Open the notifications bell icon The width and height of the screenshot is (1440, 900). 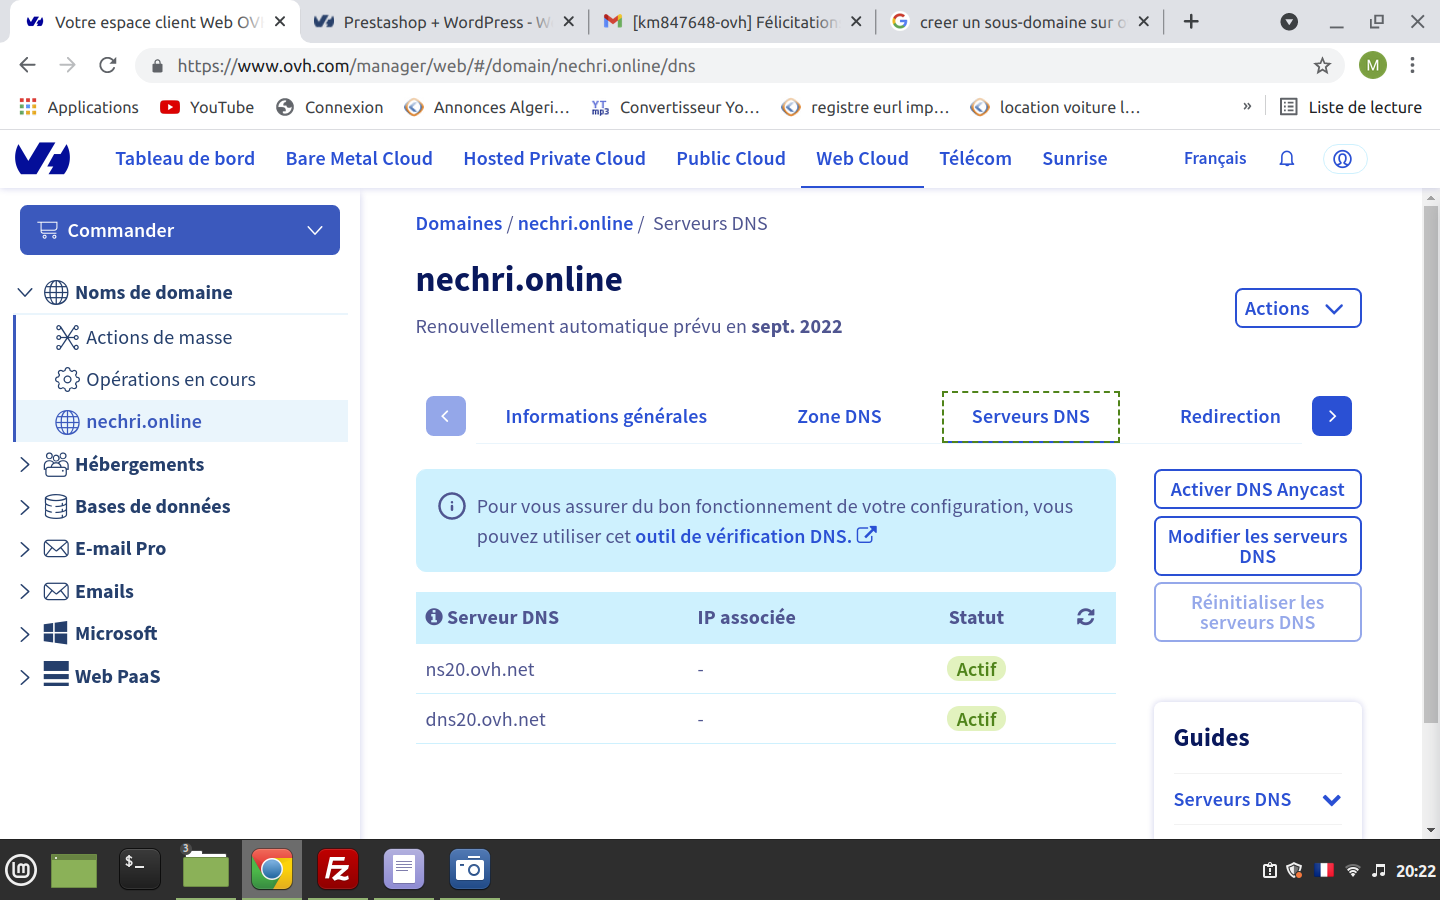pyautogui.click(x=1287, y=158)
